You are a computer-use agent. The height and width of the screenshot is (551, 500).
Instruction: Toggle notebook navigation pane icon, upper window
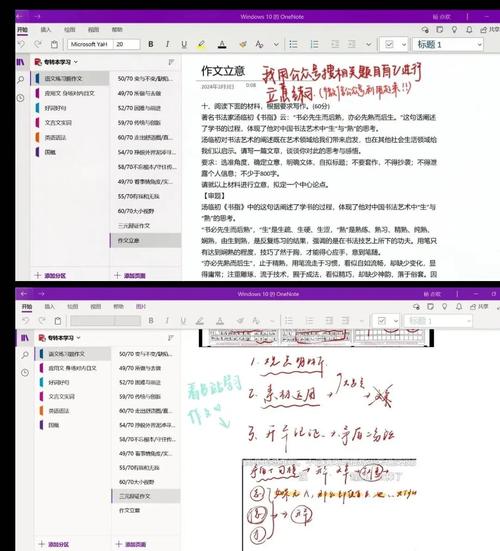21,62
